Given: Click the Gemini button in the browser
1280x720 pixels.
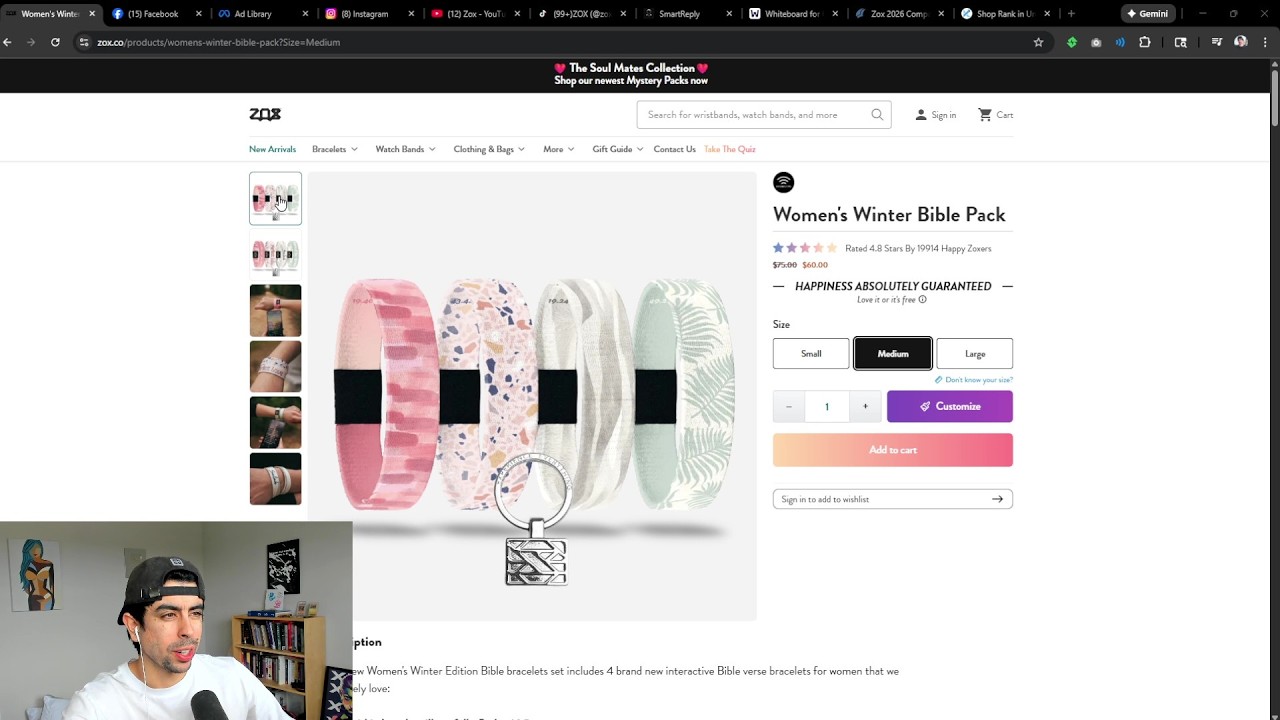Looking at the screenshot, I should pyautogui.click(x=1148, y=14).
